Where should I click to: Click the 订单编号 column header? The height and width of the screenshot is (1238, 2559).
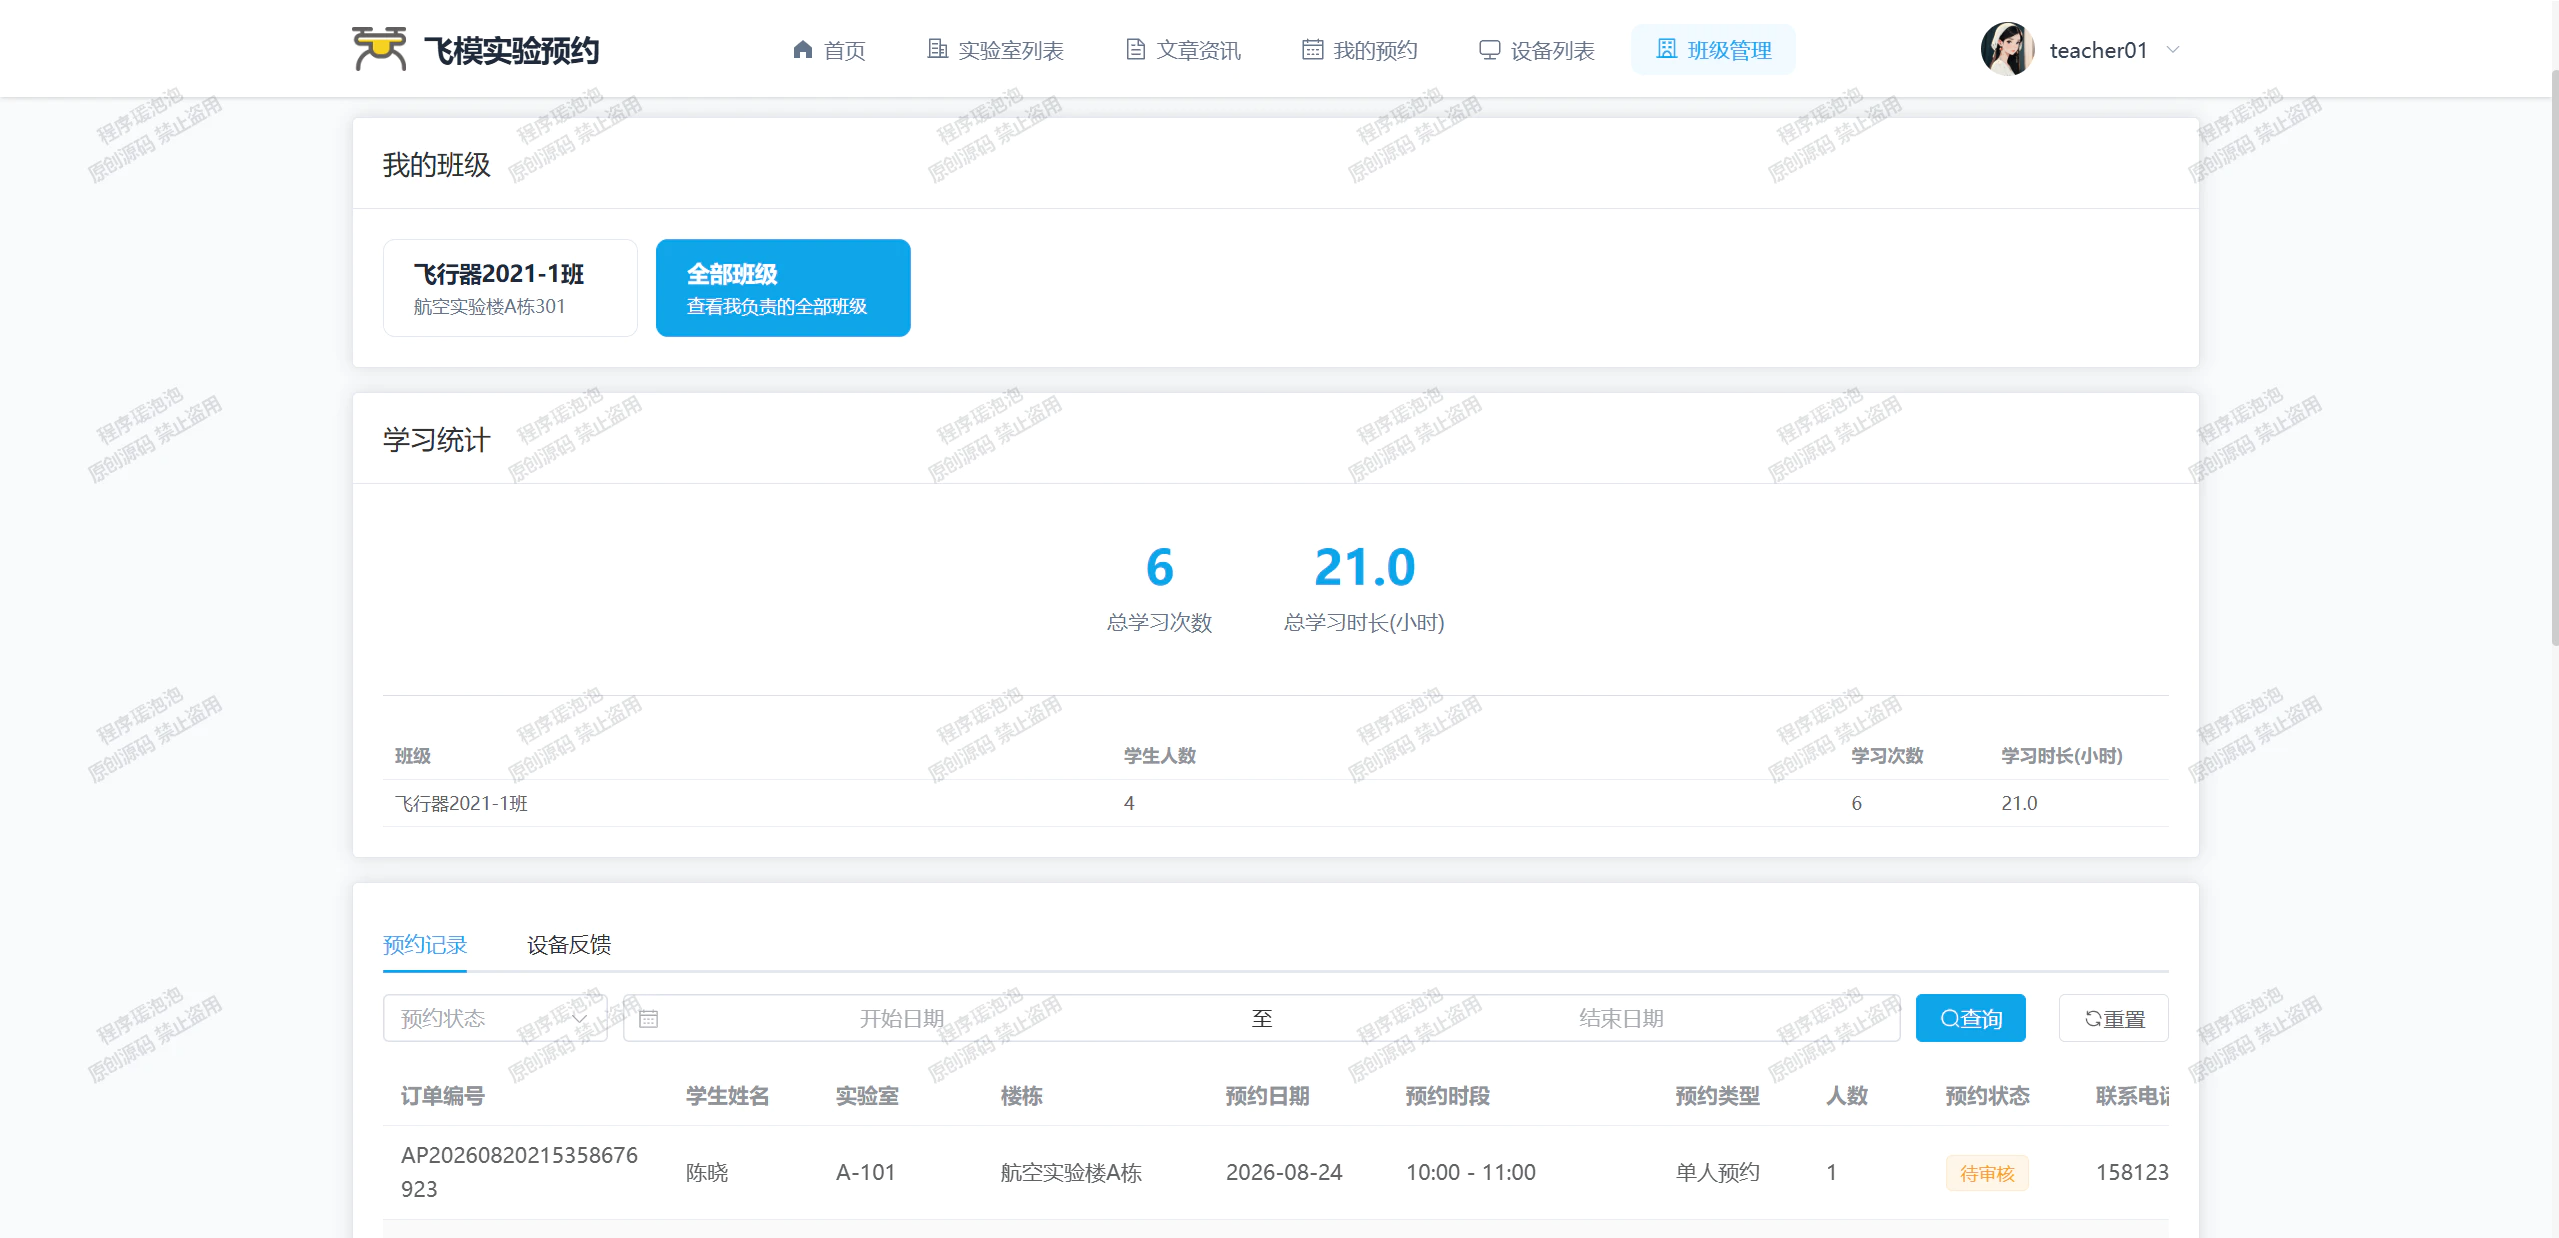443,1096
